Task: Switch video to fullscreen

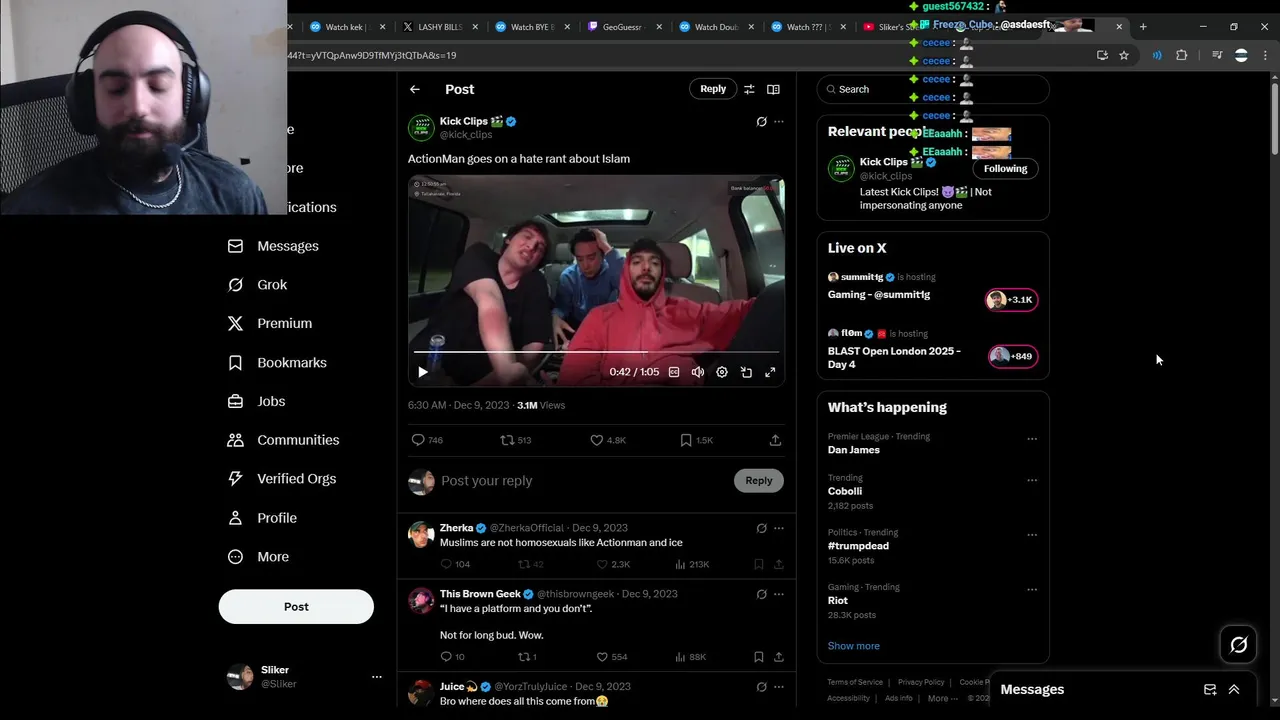Action: pos(770,372)
